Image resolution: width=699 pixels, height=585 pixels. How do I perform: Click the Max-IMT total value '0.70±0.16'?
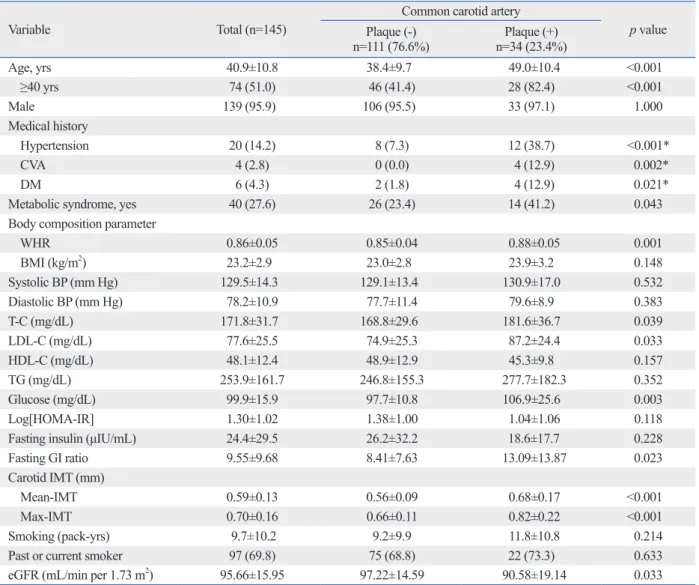click(x=252, y=517)
